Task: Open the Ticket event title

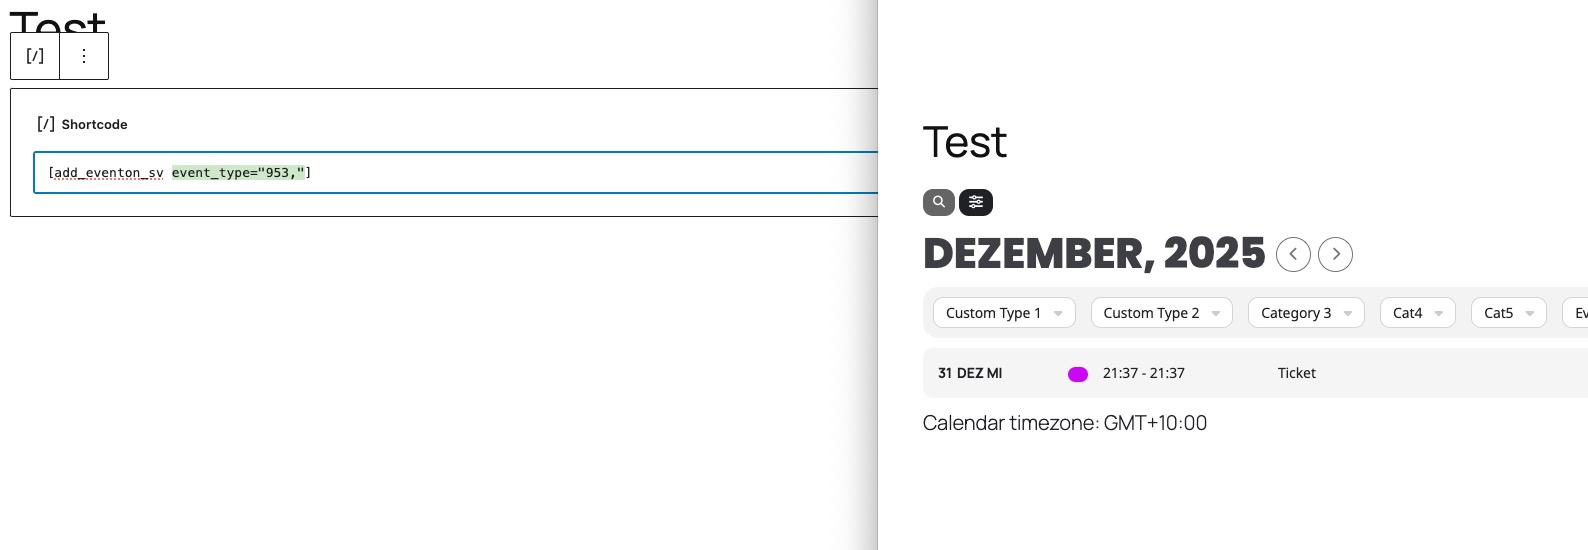Action: coord(1296,373)
